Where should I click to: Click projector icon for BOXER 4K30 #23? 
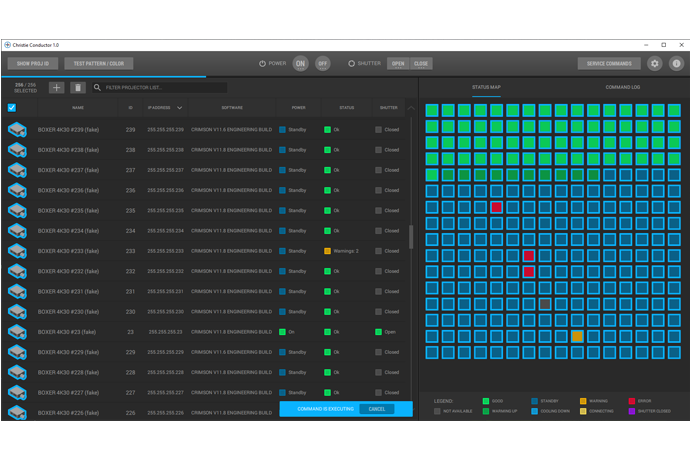point(17,332)
